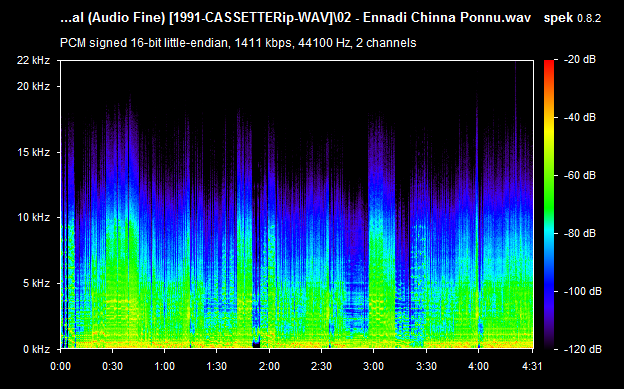The height and width of the screenshot is (389, 624).
Task: Click the -120 dB legend label
Action: pyautogui.click(x=582, y=349)
